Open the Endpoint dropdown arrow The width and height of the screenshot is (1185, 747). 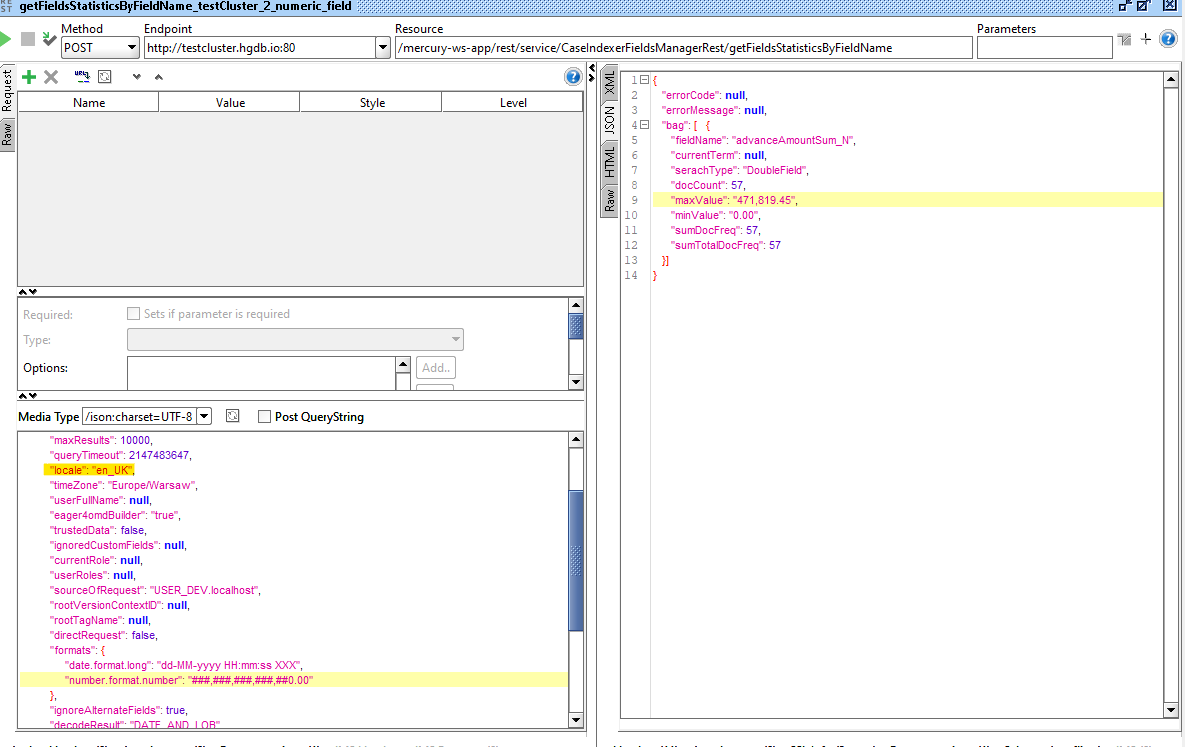point(382,48)
